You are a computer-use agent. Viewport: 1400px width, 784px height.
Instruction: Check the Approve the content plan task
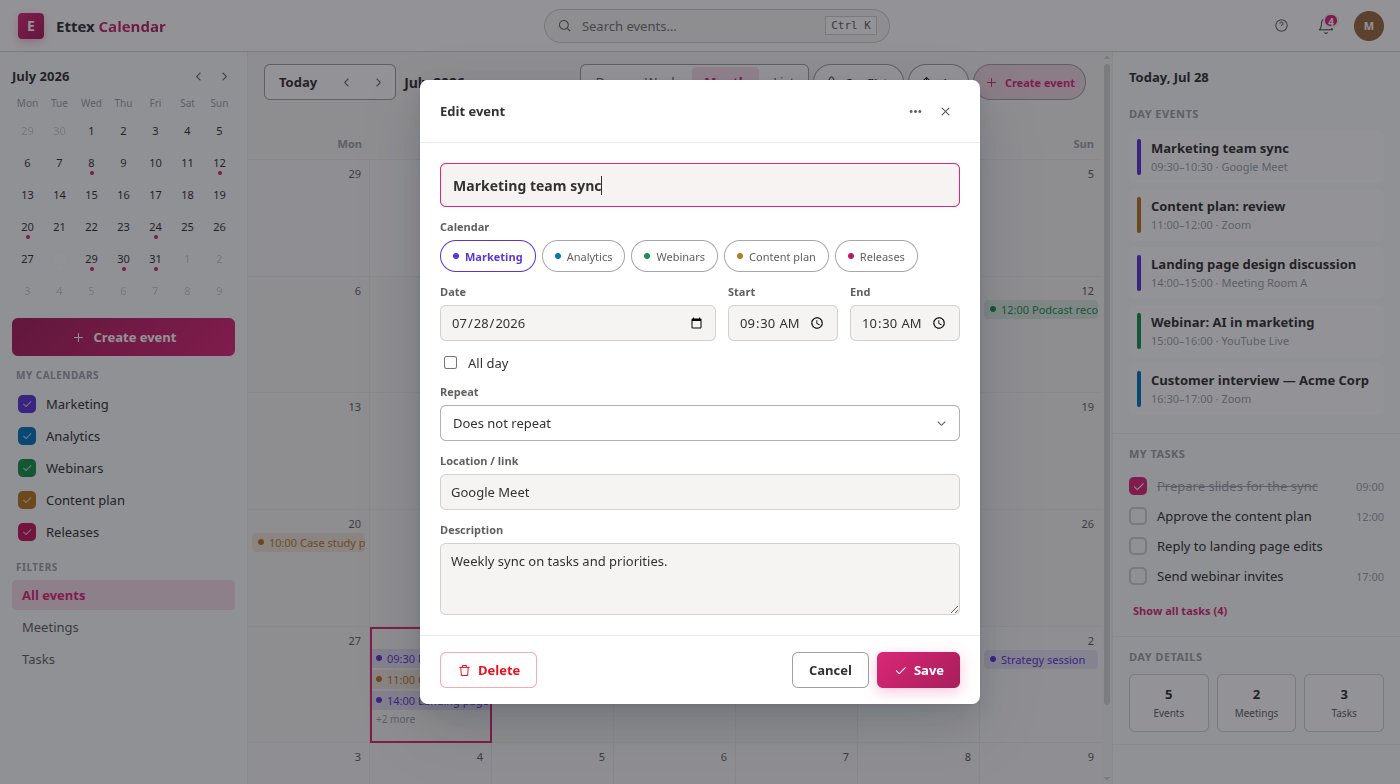tap(1138, 517)
